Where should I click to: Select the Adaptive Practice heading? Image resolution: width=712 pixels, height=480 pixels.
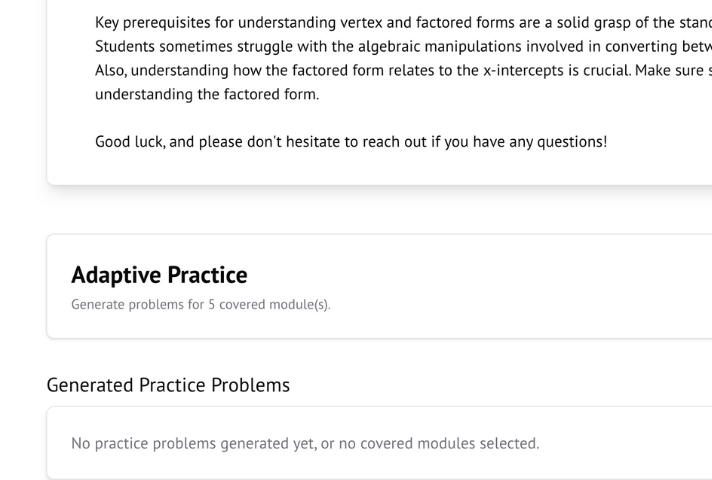(x=159, y=275)
